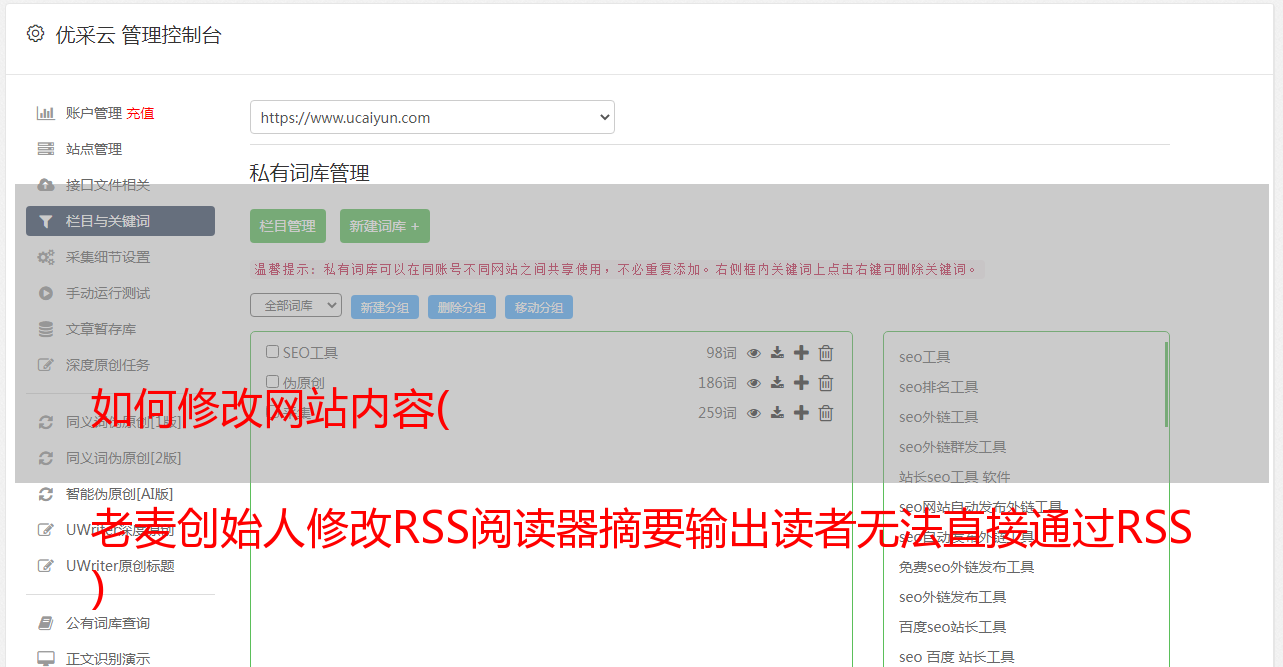Select keyword seo外链群发工具 in right list
Viewport: 1283px width, 667px height.
coord(952,447)
